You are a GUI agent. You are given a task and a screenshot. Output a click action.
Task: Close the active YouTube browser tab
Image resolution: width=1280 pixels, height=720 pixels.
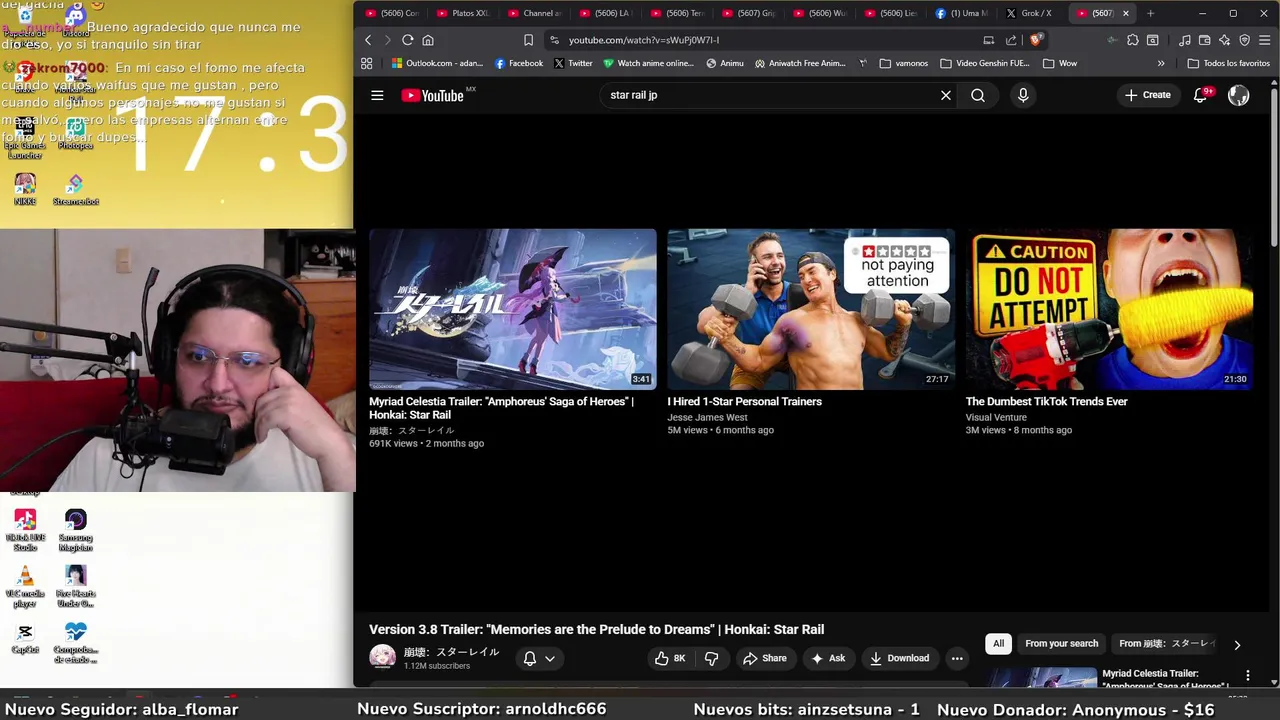coord(1126,13)
